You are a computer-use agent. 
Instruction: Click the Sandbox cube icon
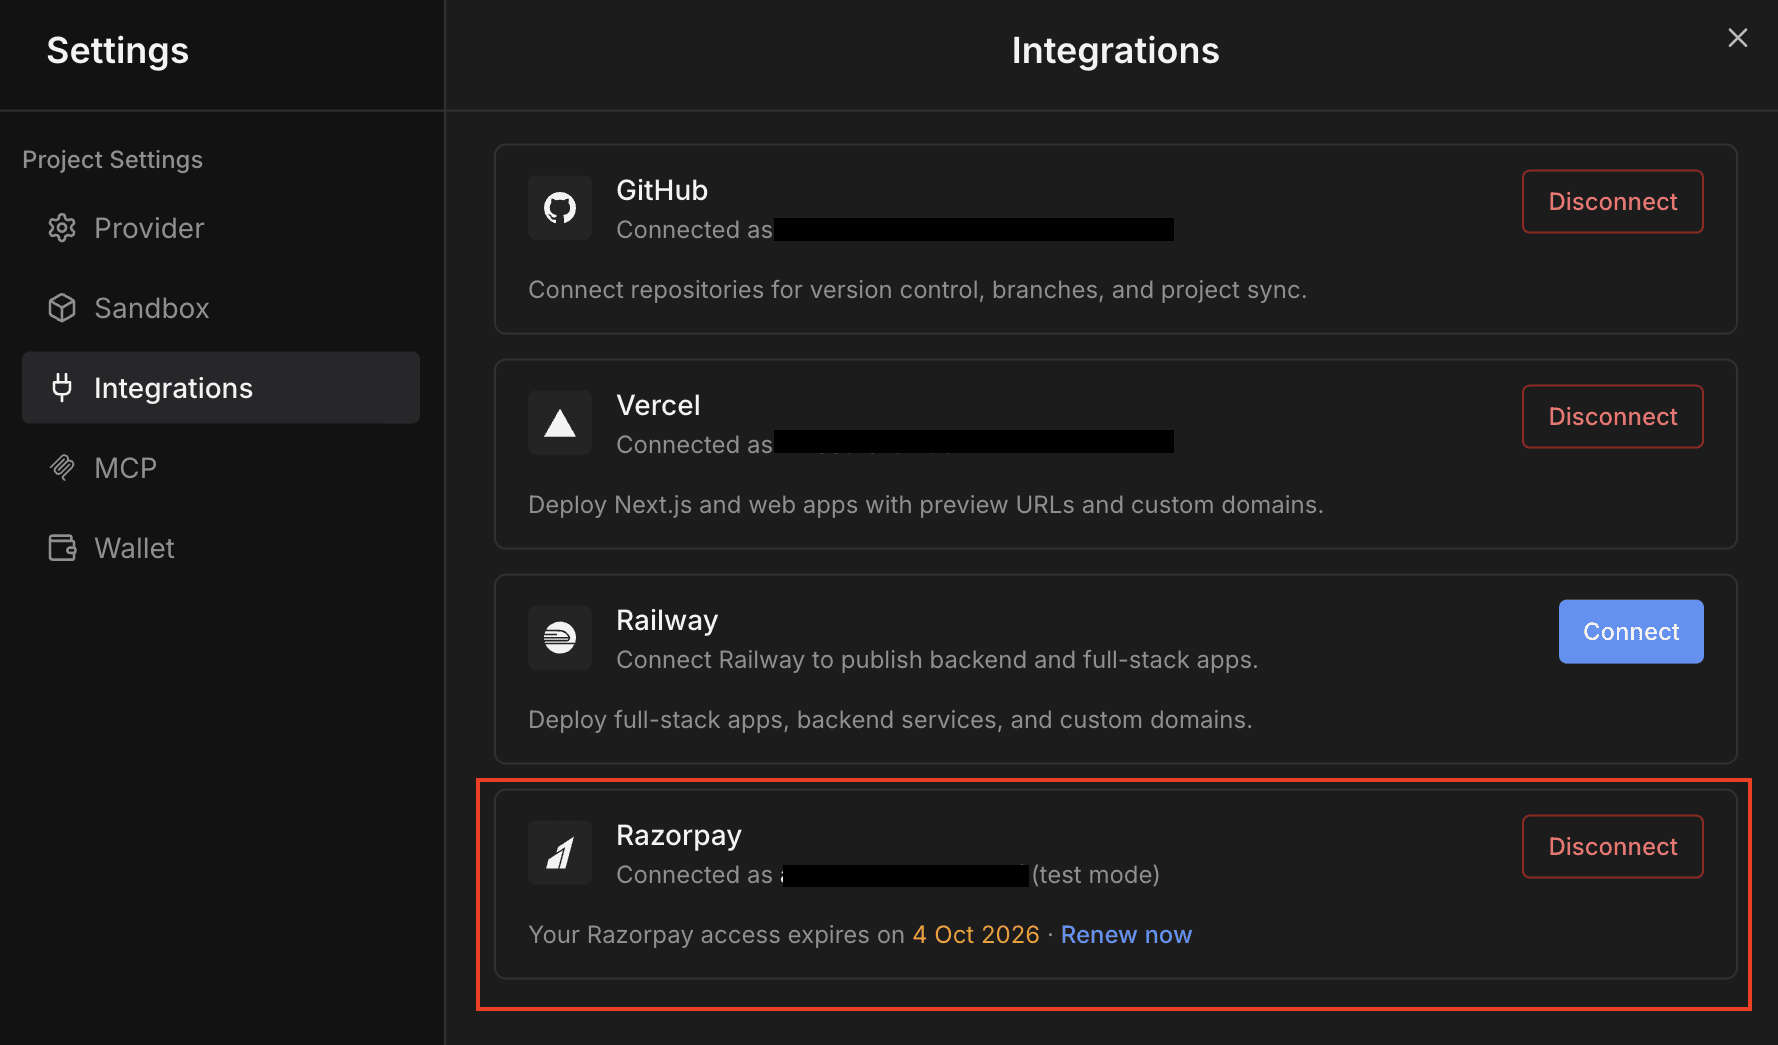click(62, 308)
